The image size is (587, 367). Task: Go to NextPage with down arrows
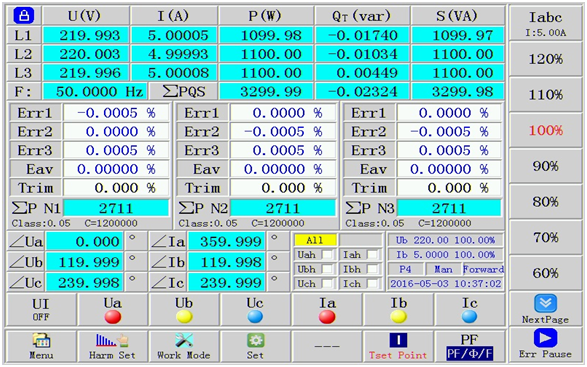point(545,309)
